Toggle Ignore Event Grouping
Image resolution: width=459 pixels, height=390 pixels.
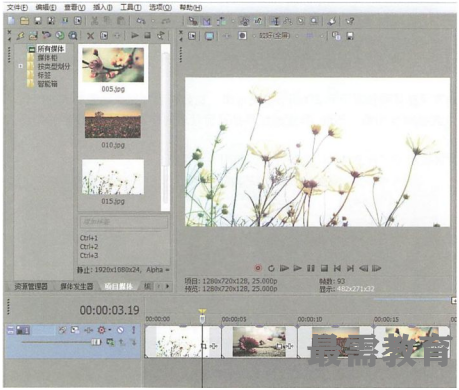point(258,21)
